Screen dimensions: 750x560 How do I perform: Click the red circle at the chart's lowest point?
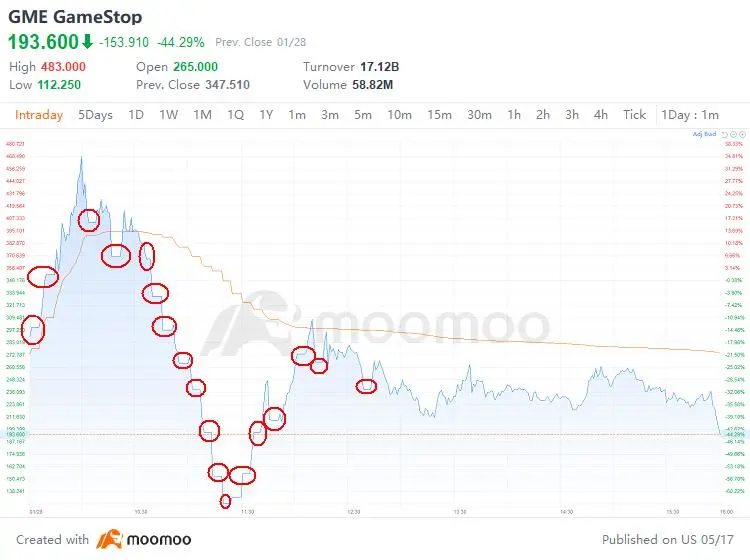click(x=225, y=501)
